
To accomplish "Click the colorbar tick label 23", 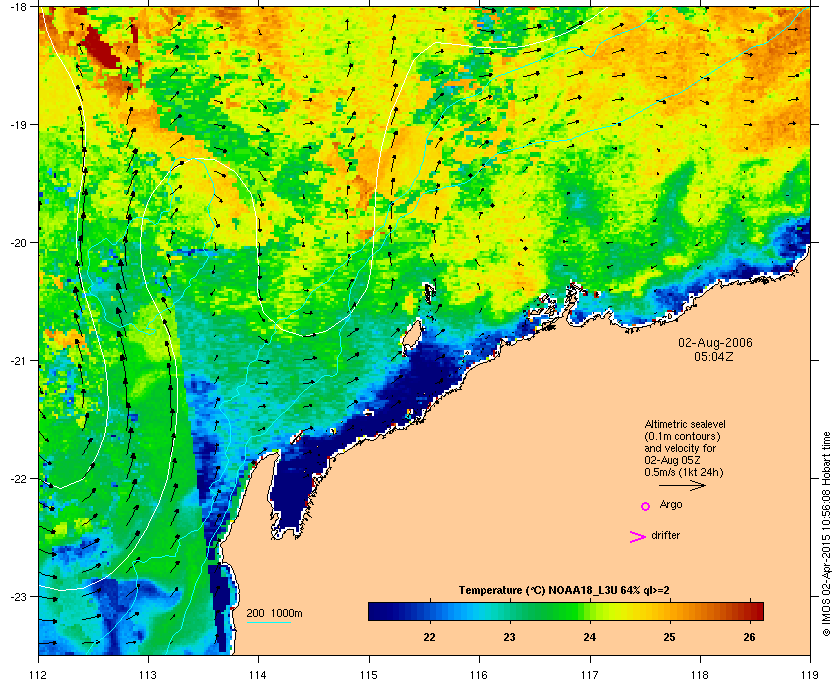I will [509, 637].
